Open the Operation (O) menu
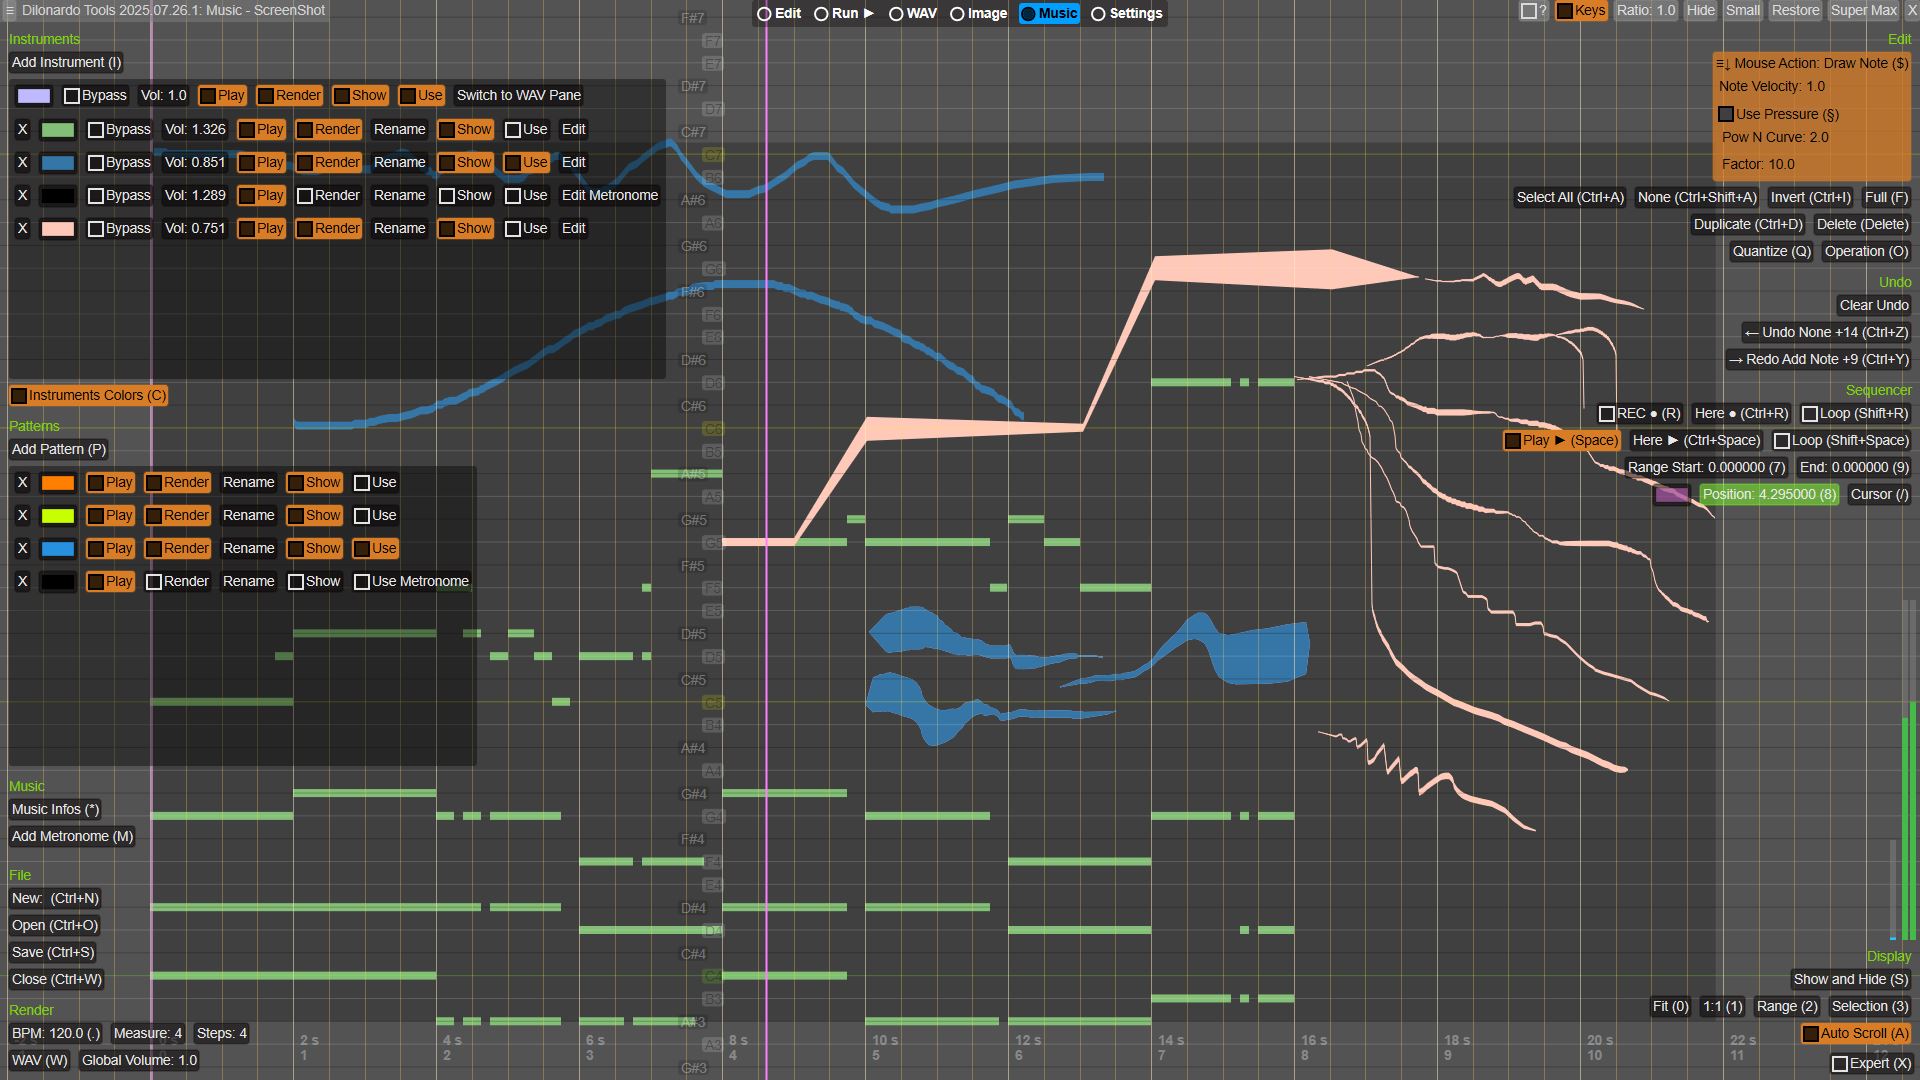 tap(1865, 251)
